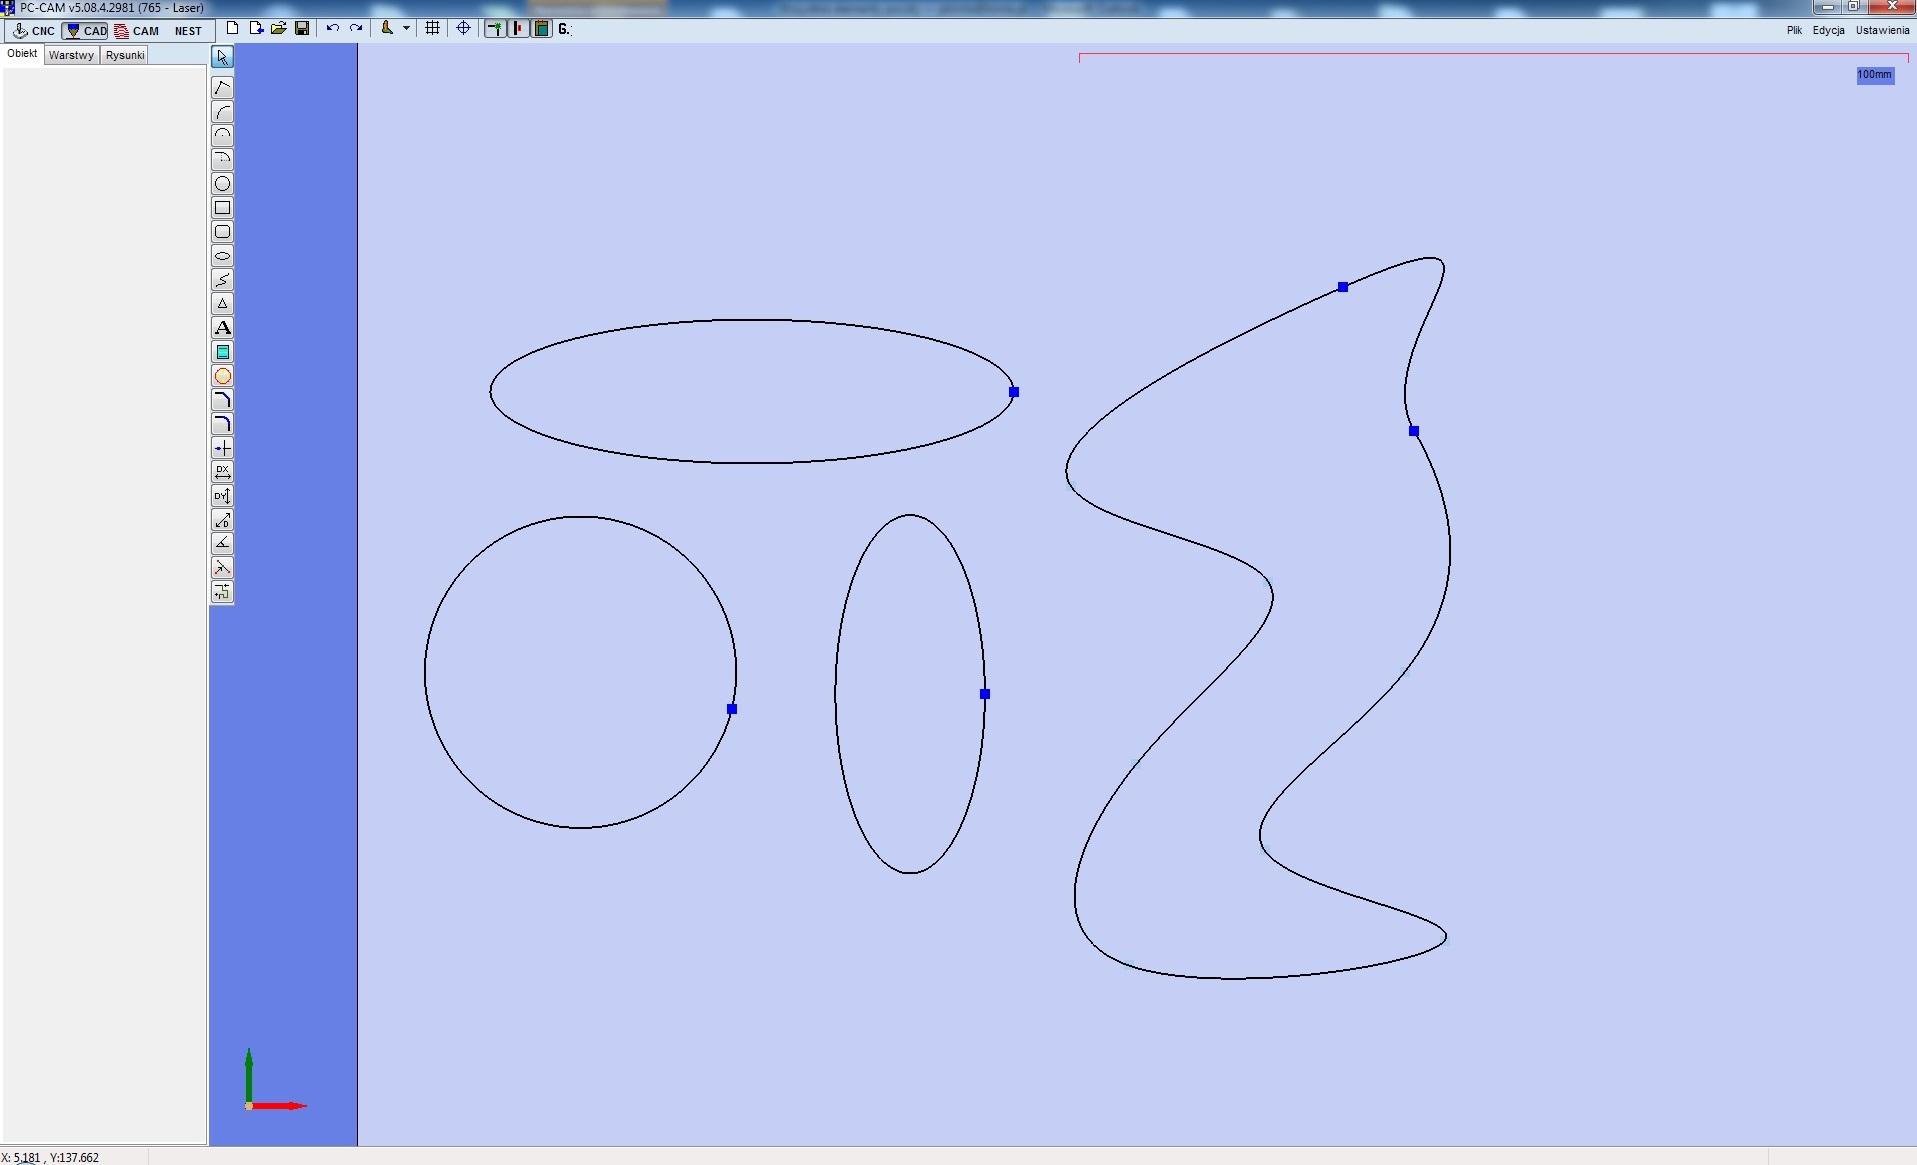
Task: Undo the last action
Action: click(333, 28)
